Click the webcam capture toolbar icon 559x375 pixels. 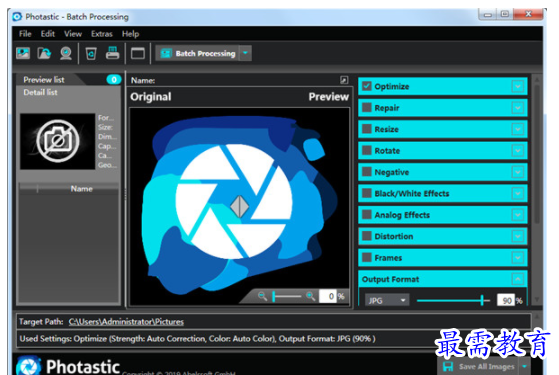click(x=66, y=53)
